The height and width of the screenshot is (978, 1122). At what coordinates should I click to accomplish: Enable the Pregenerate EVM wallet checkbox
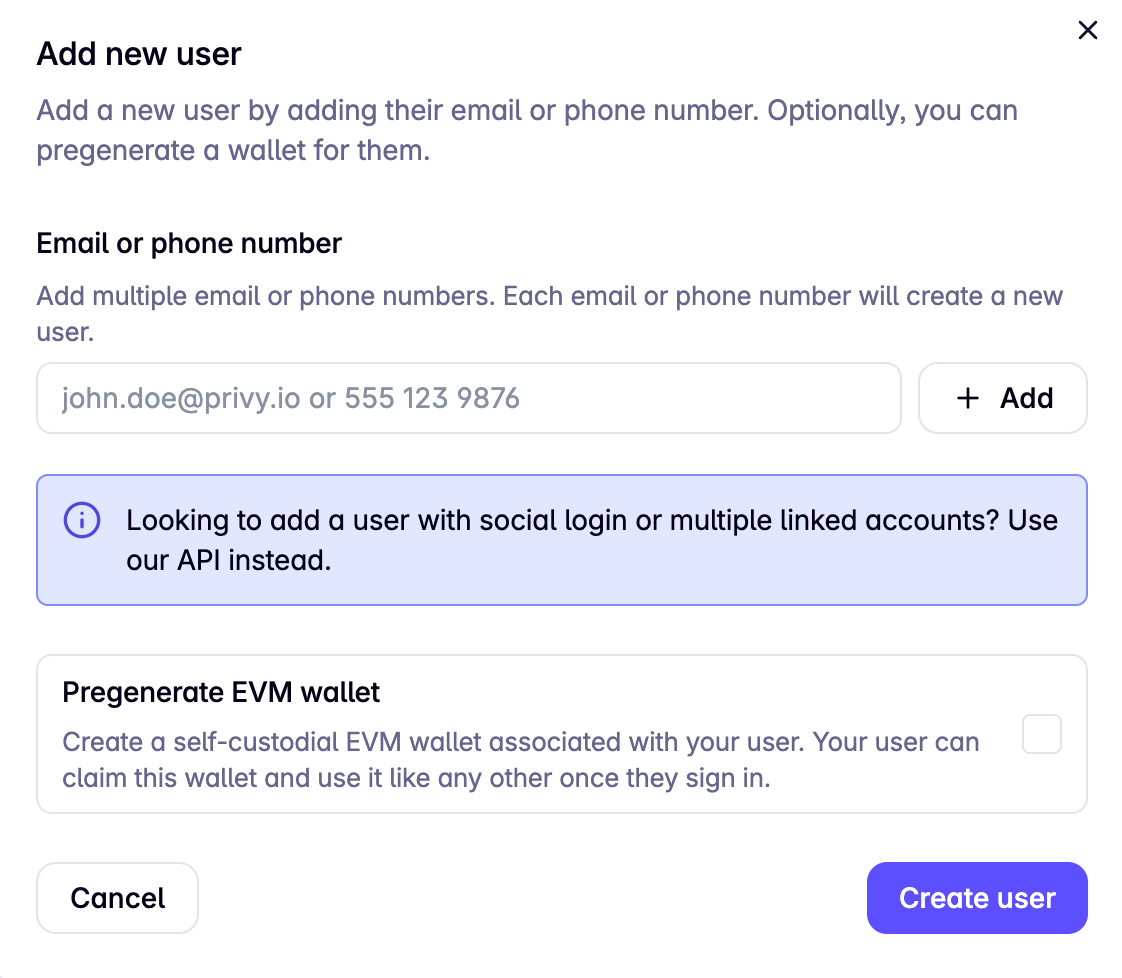coord(1041,734)
